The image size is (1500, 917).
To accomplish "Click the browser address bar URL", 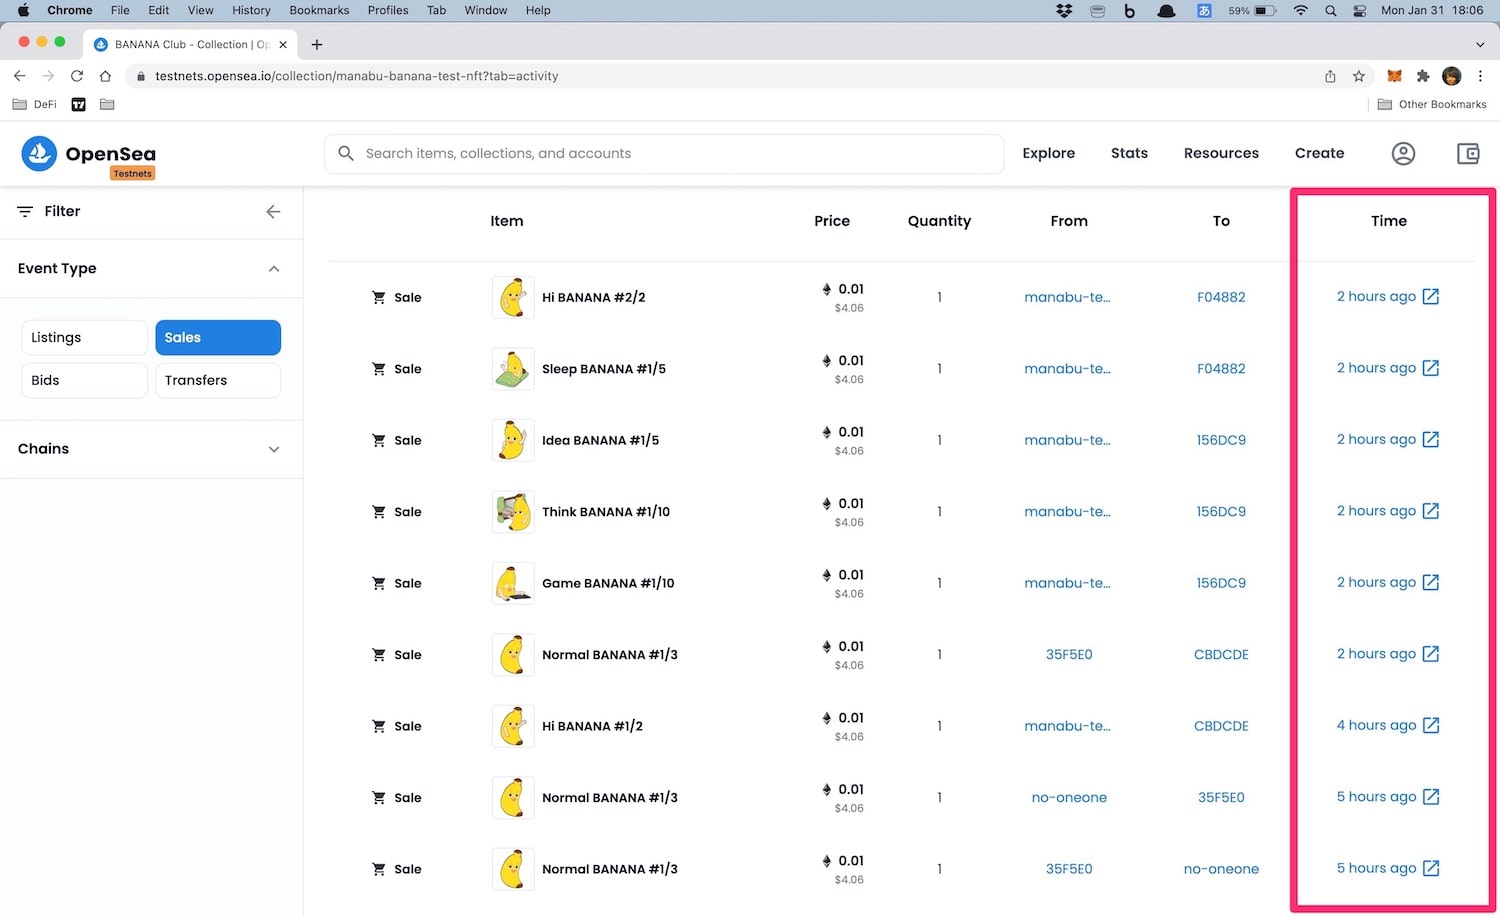I will coord(356,76).
